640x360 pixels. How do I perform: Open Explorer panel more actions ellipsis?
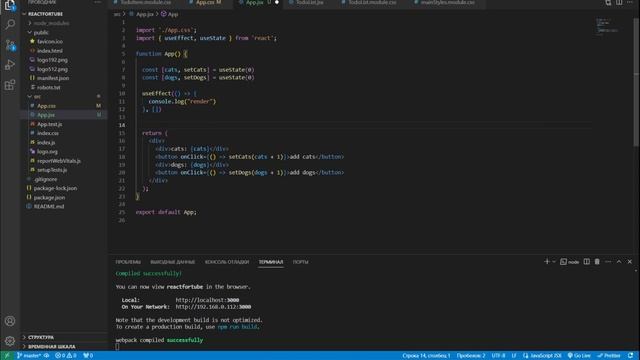(98, 2)
